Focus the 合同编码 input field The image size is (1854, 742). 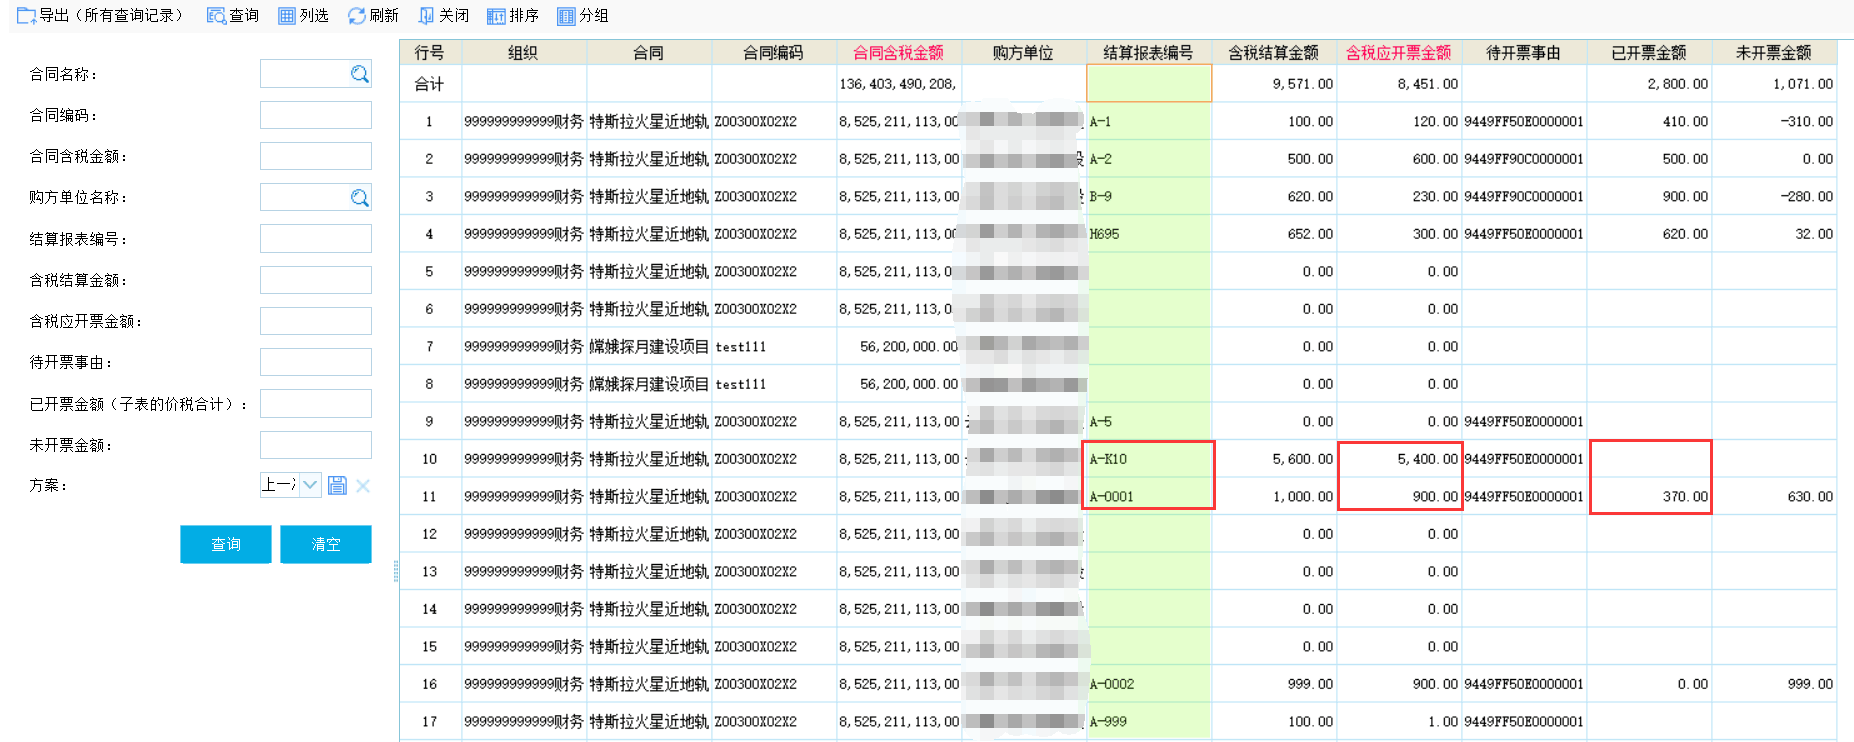pyautogui.click(x=316, y=115)
